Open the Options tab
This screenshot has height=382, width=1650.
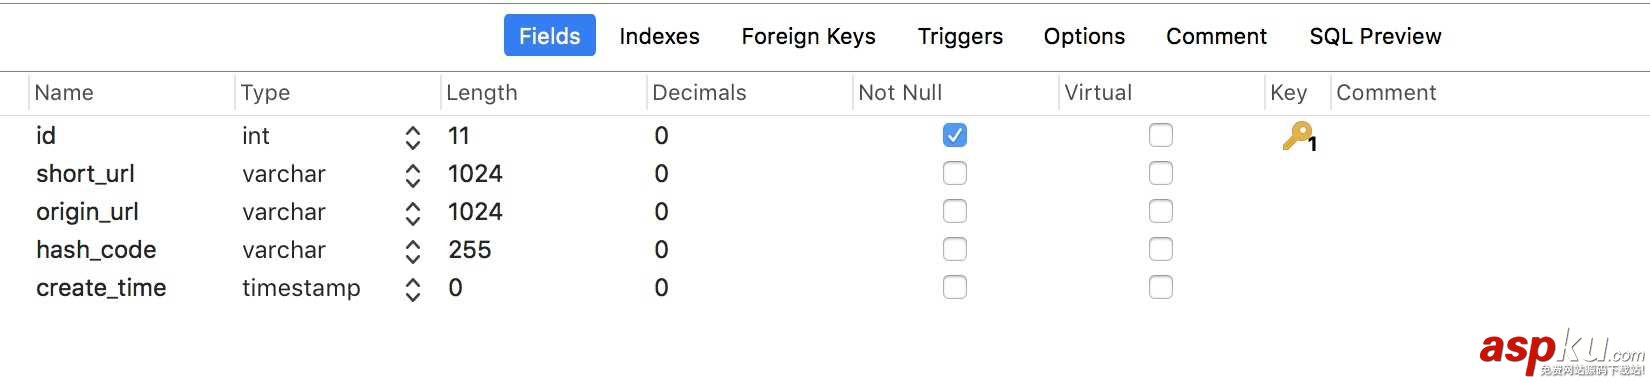click(x=1084, y=36)
